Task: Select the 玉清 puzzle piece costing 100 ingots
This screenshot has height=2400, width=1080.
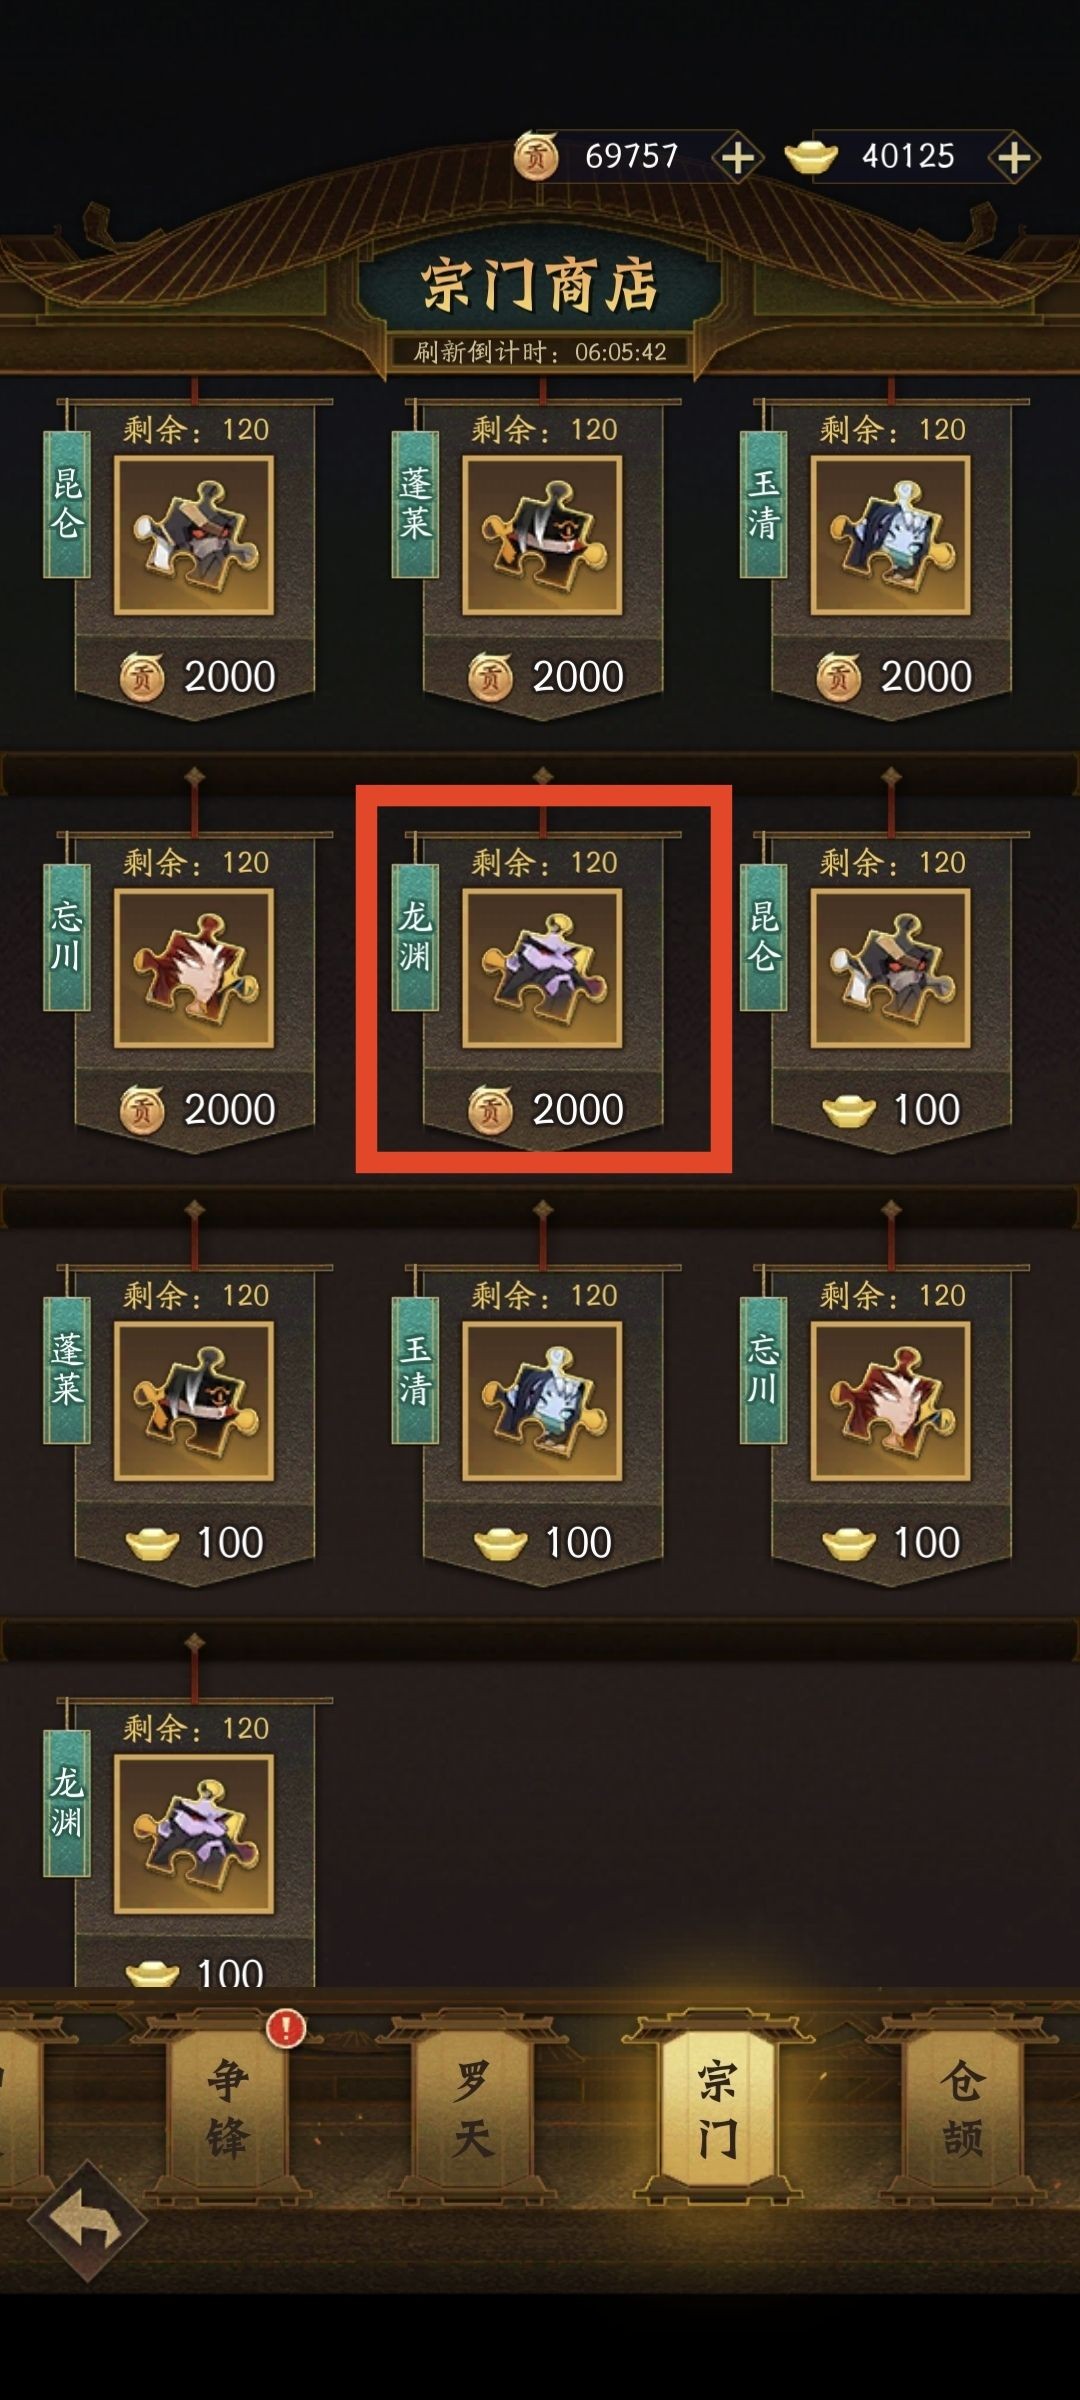Action: [x=542, y=1401]
